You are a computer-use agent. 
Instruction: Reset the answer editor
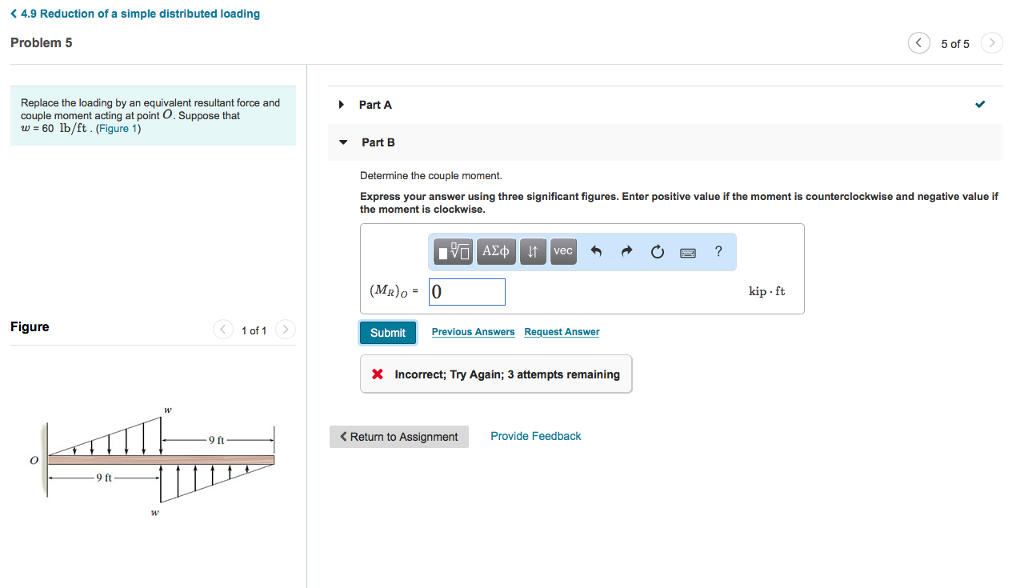point(657,252)
